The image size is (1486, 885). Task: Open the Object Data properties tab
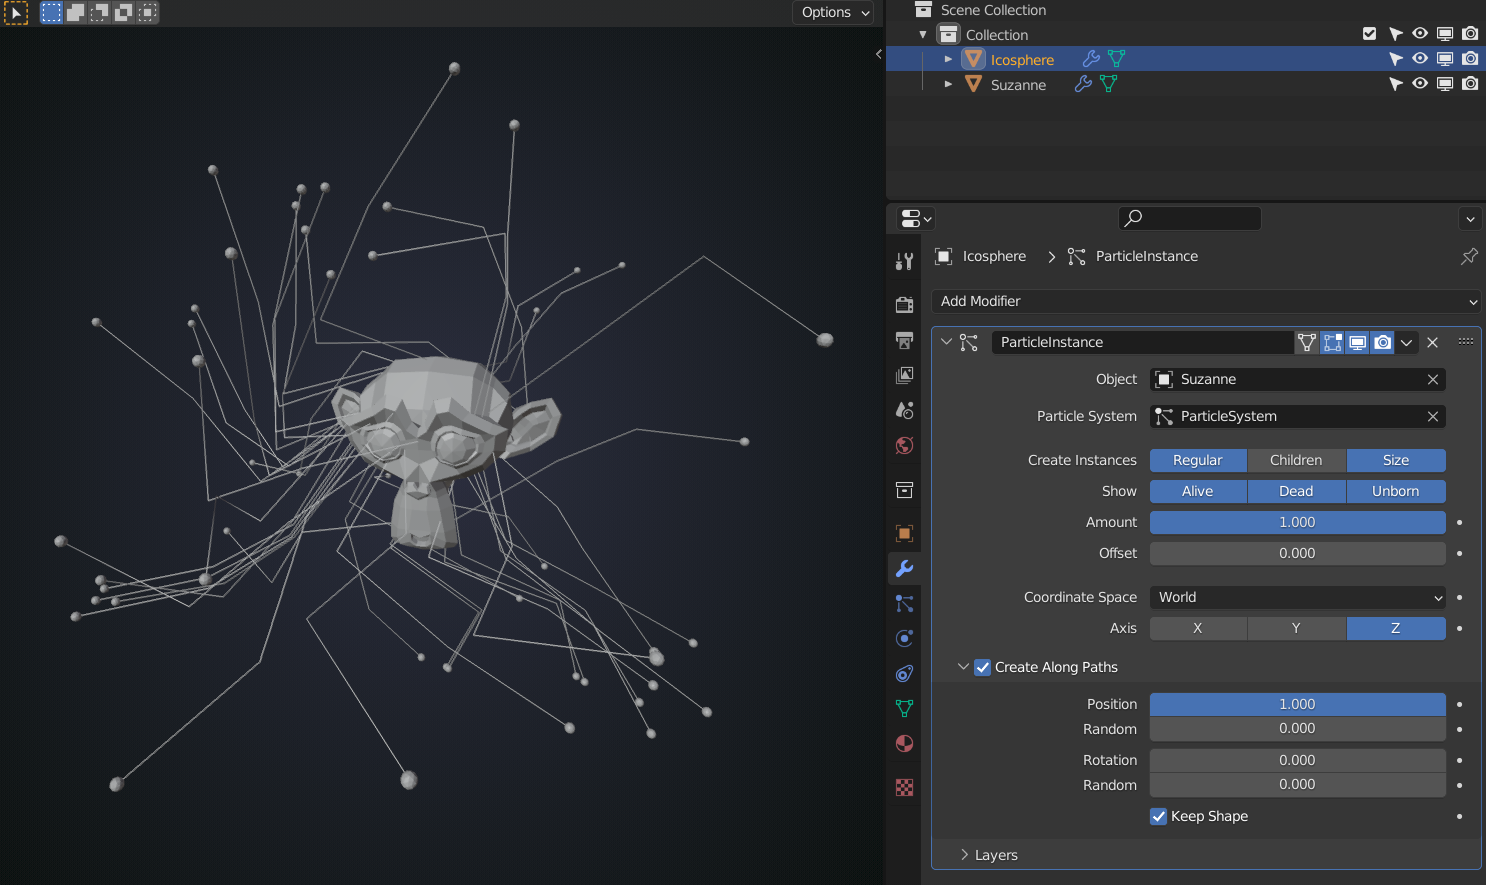click(904, 708)
